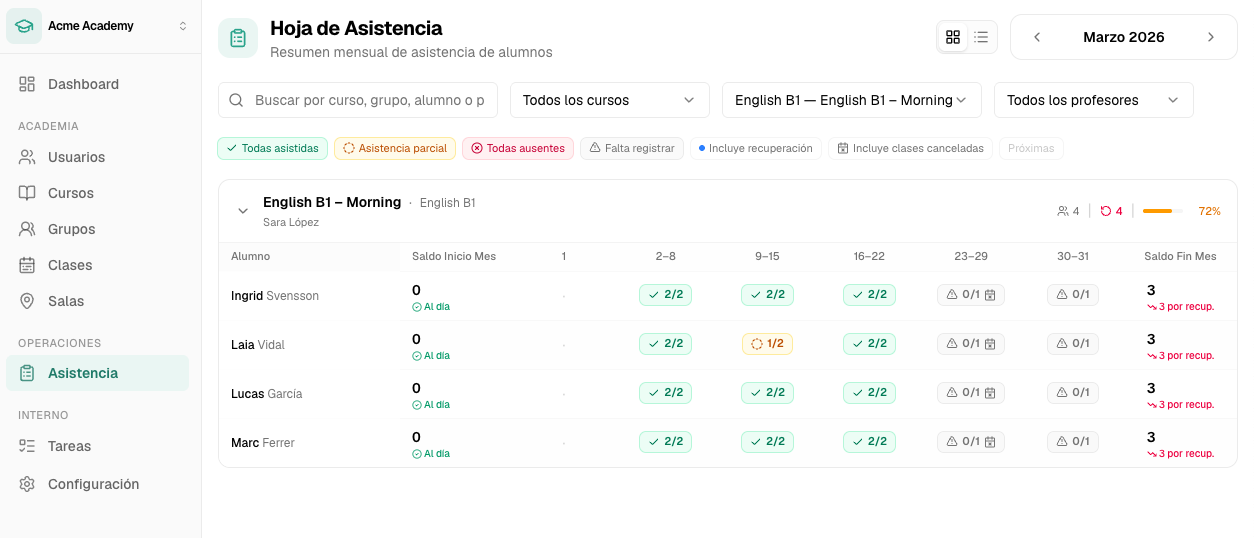Open Marc Ferrer's student row

[727, 442]
